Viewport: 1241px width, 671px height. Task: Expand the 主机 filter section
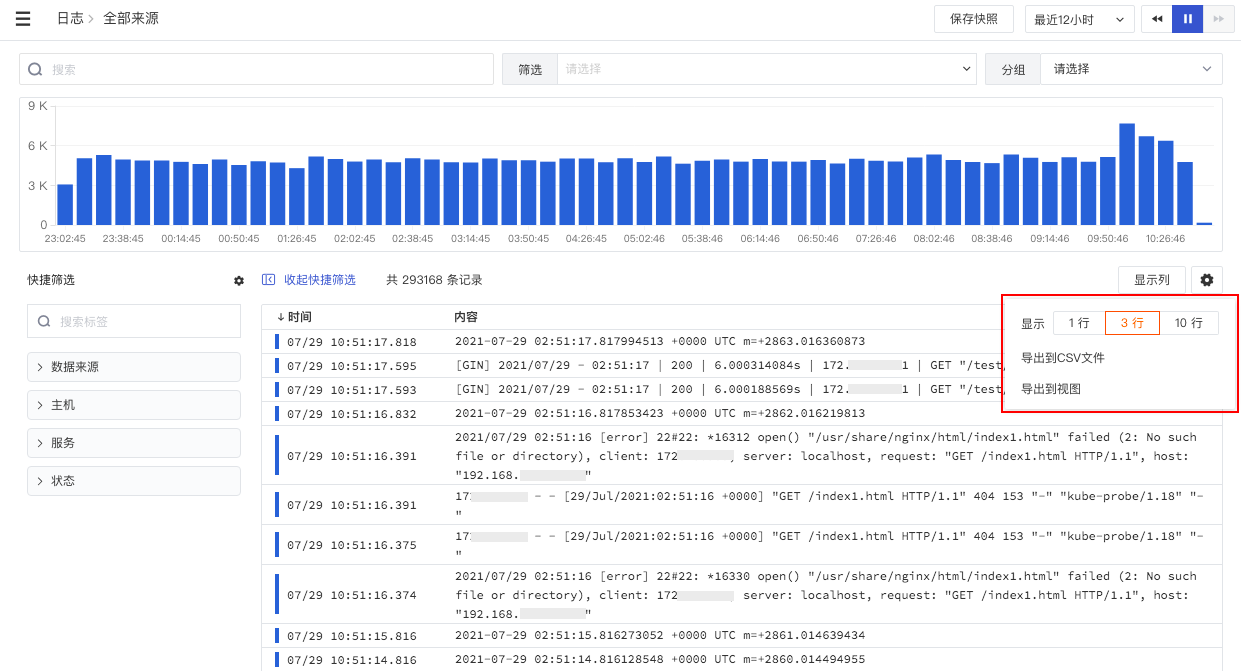134,405
